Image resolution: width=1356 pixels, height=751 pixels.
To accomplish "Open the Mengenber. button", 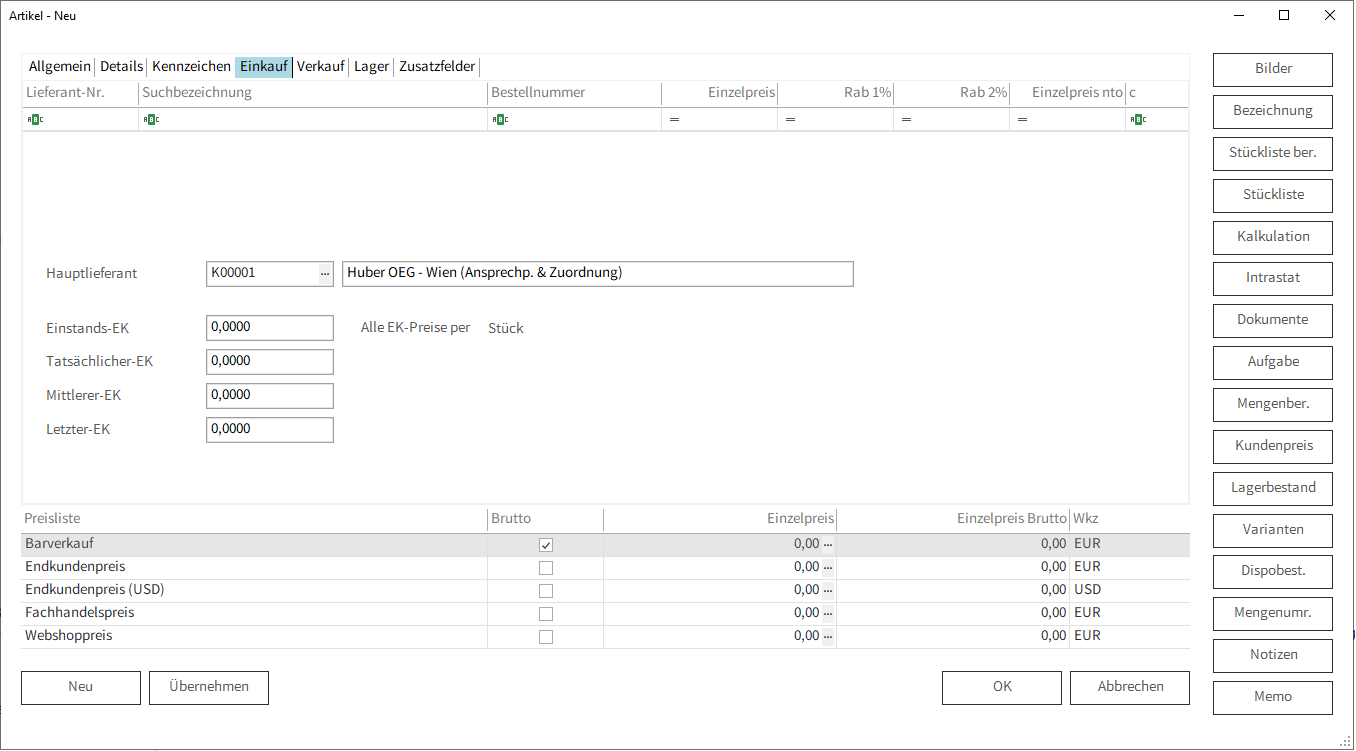I will point(1273,404).
